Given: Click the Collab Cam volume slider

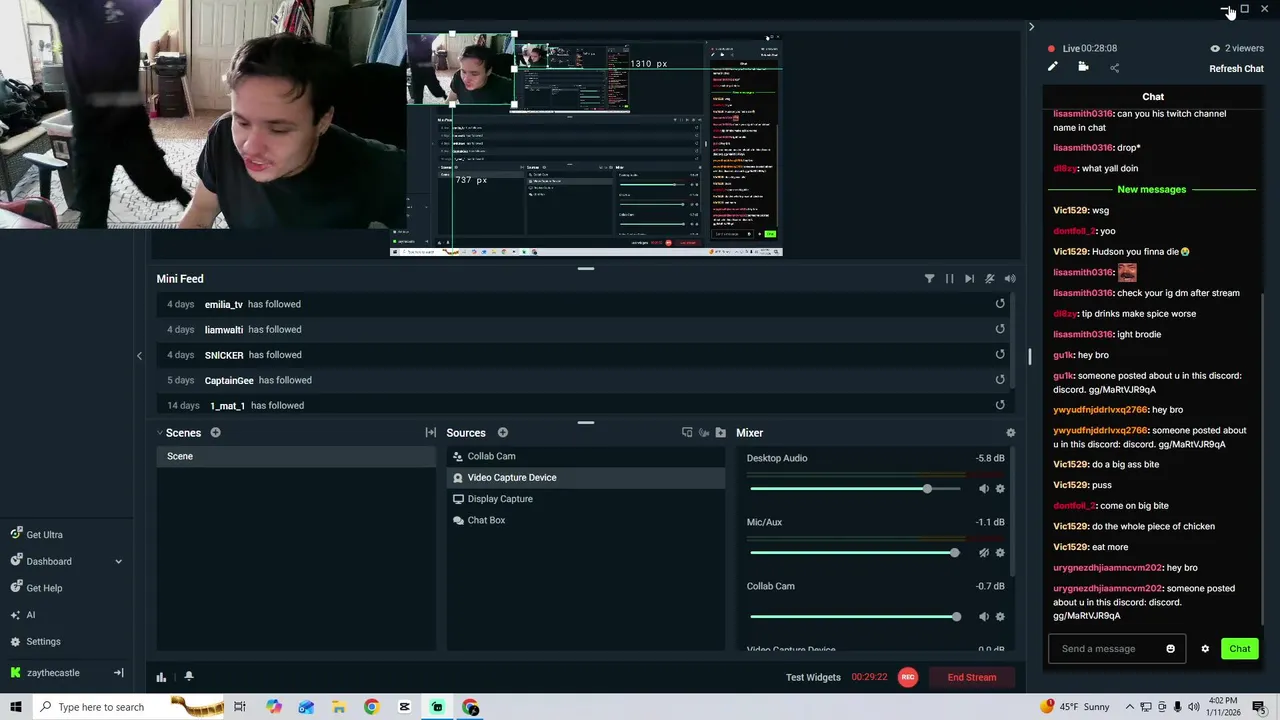Looking at the screenshot, I should (855, 617).
